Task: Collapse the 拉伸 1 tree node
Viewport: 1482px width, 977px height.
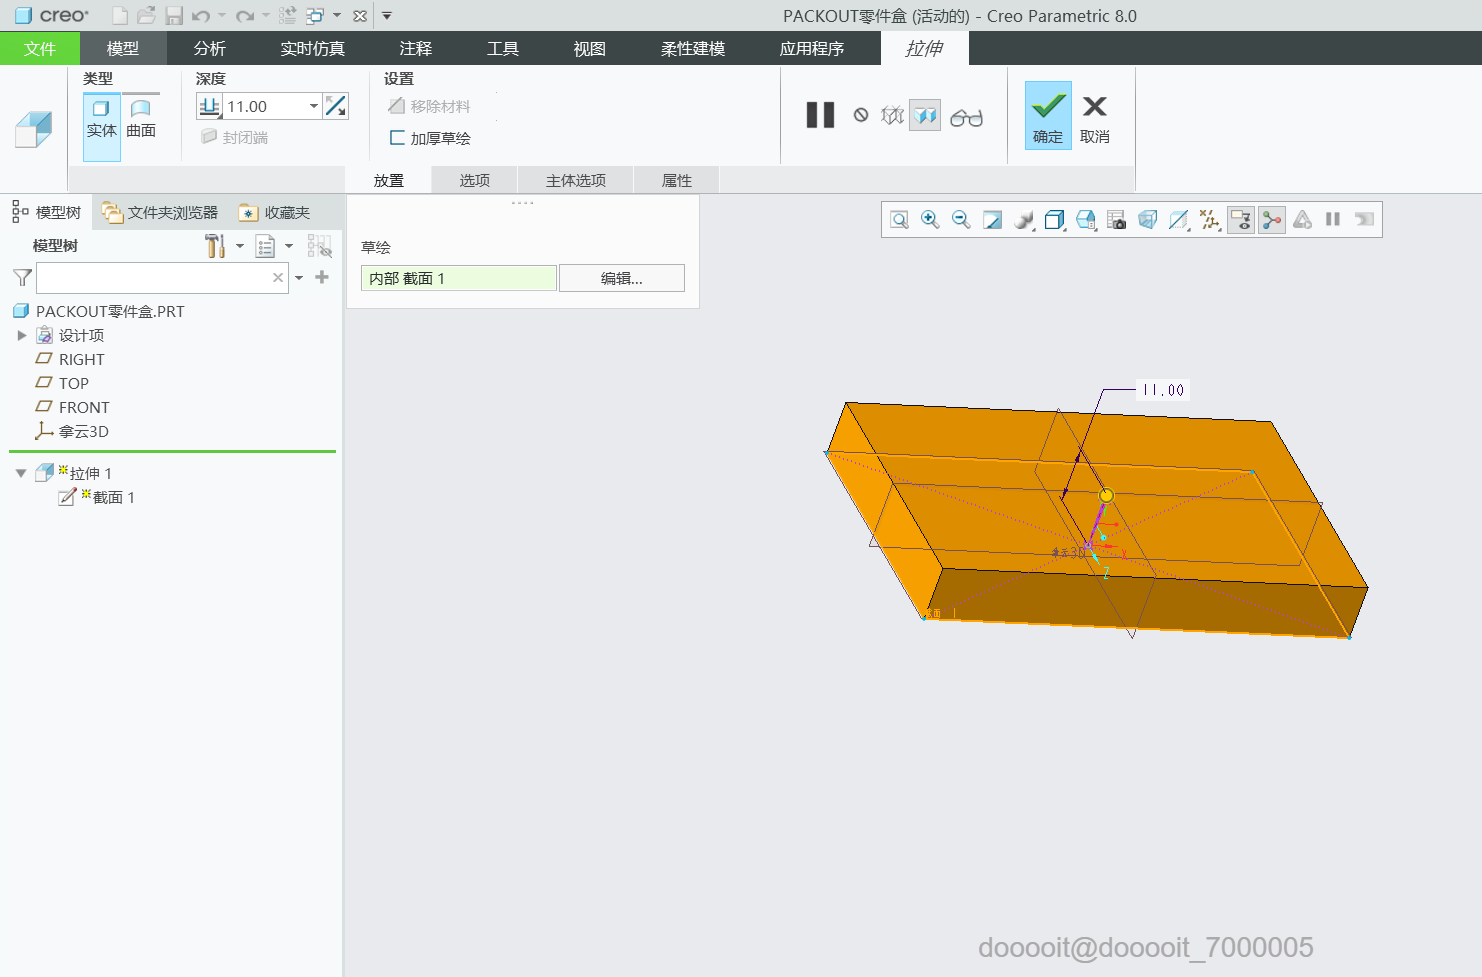Action: coord(21,473)
